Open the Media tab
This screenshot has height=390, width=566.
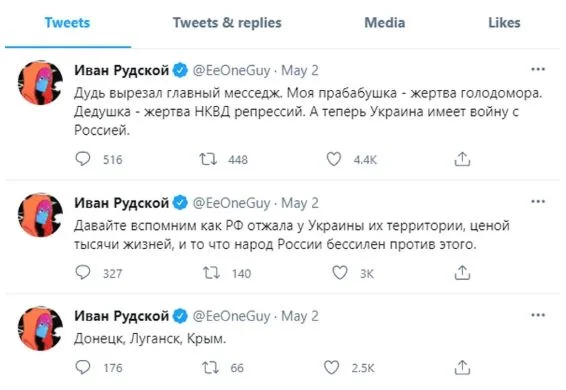(x=384, y=23)
